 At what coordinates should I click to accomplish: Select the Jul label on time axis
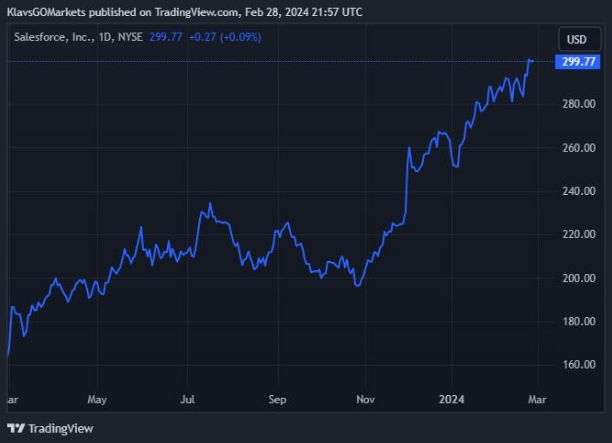187,399
